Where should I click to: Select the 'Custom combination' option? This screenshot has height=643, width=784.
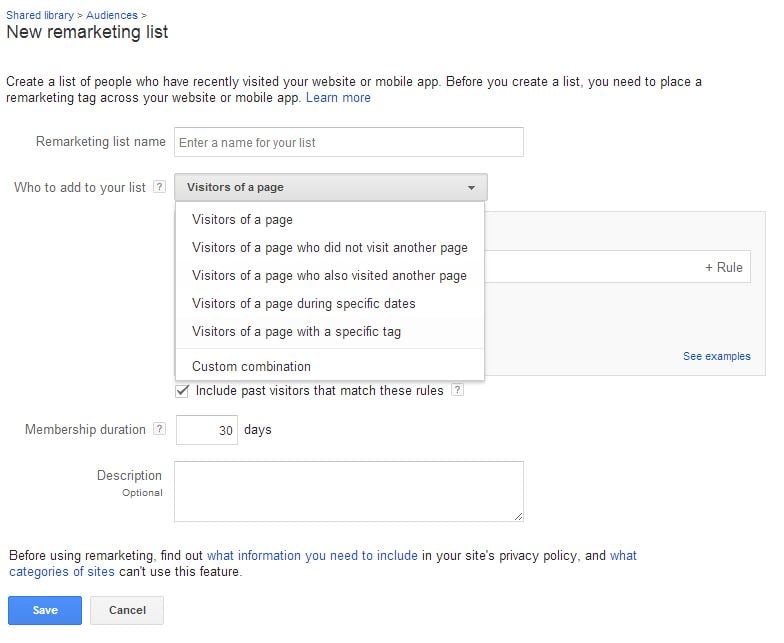point(251,367)
